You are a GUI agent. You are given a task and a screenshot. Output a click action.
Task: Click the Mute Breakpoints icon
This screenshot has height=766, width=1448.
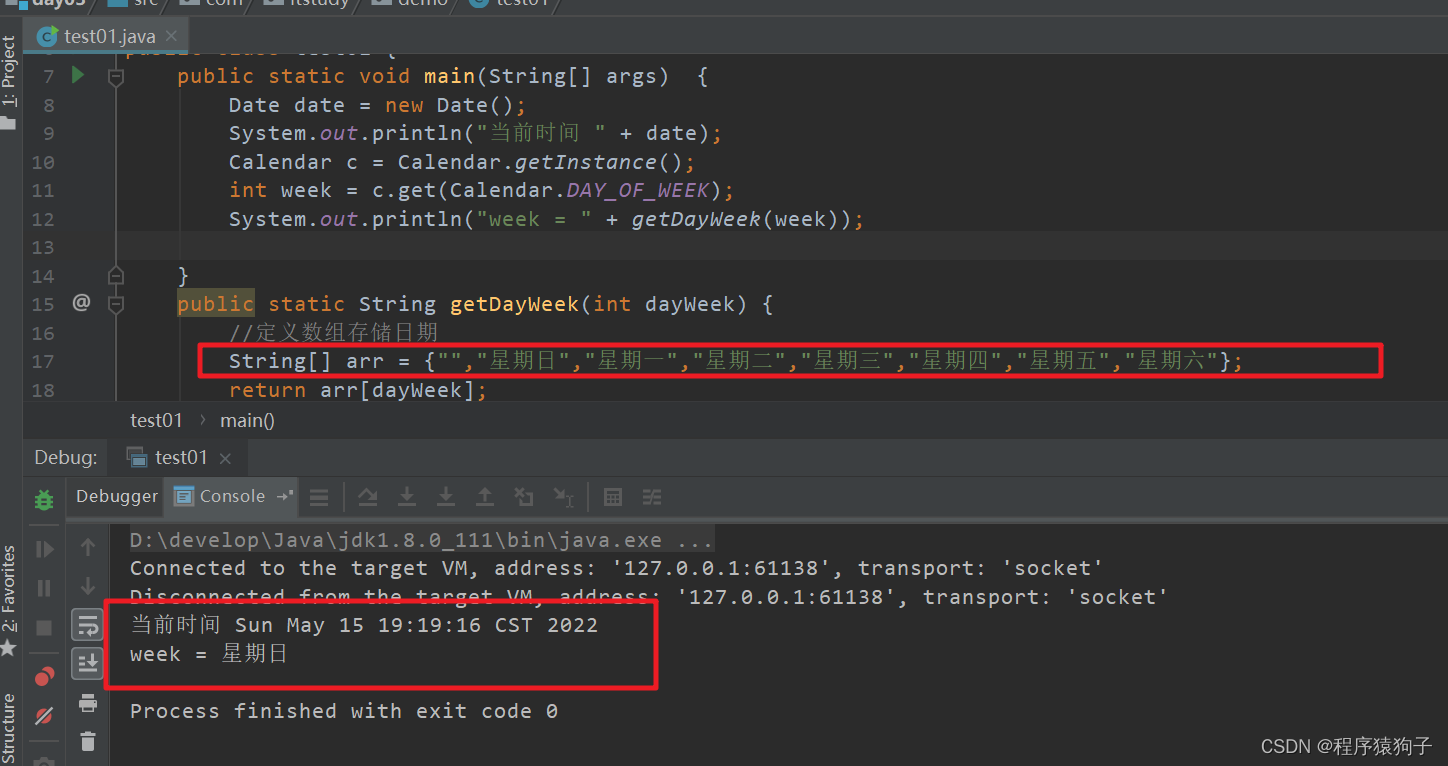coord(44,716)
